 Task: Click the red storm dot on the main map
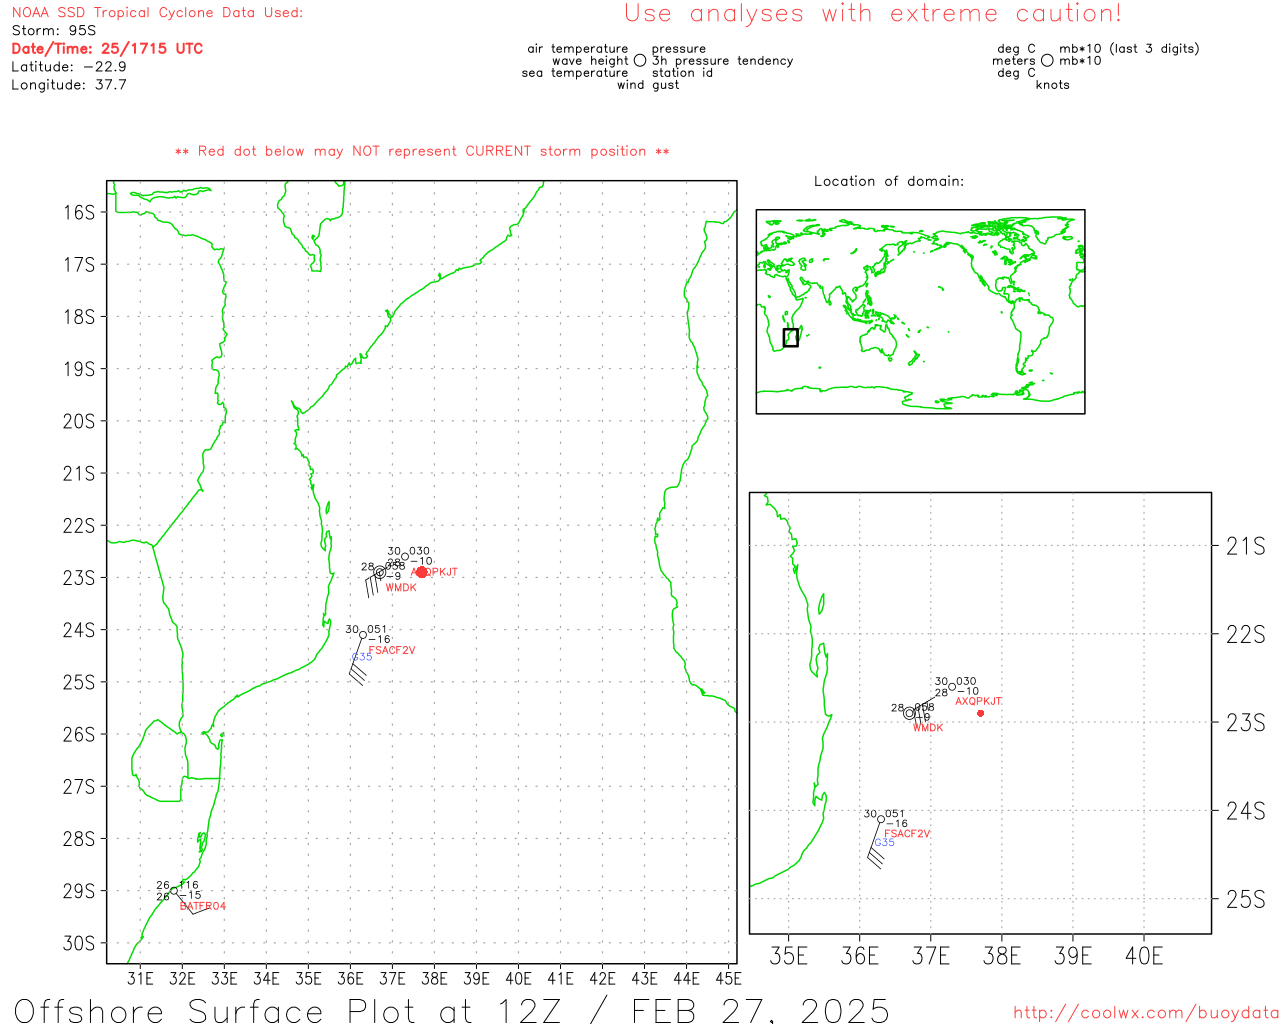click(422, 572)
